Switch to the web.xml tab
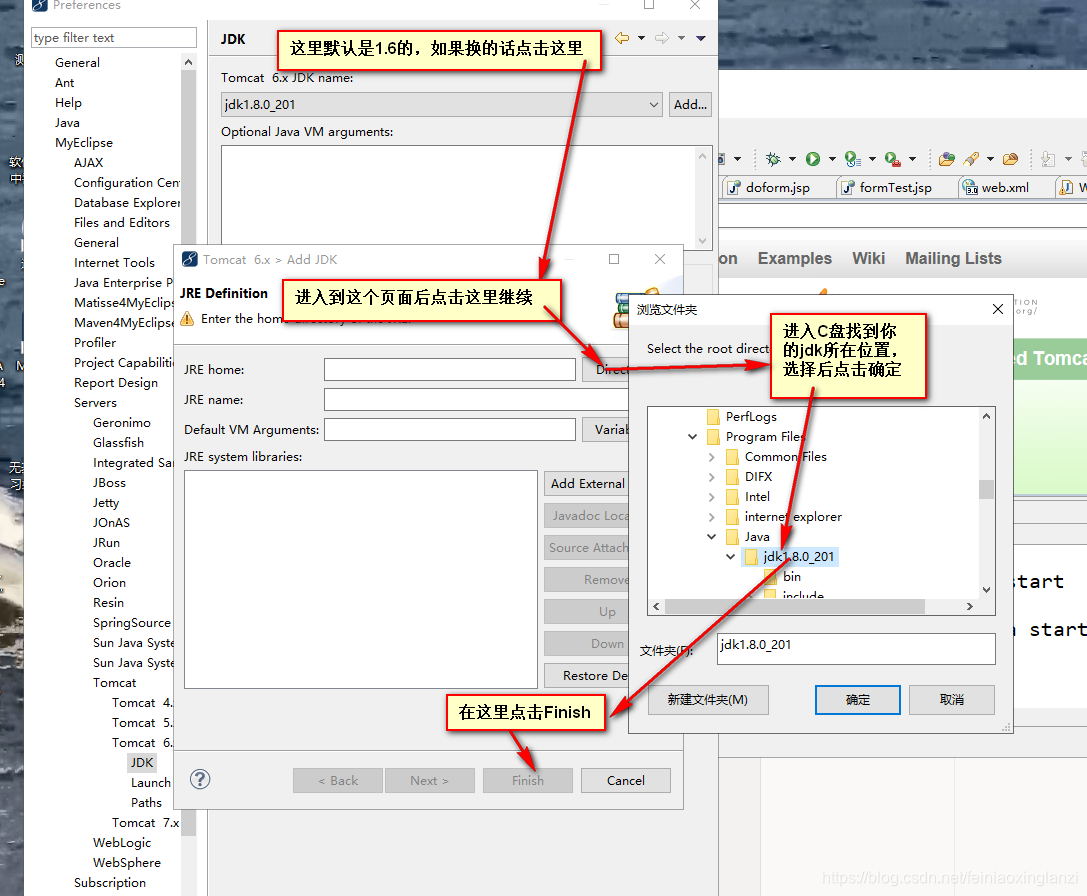Screen dimensions: 1087x896 click(x=1004, y=186)
